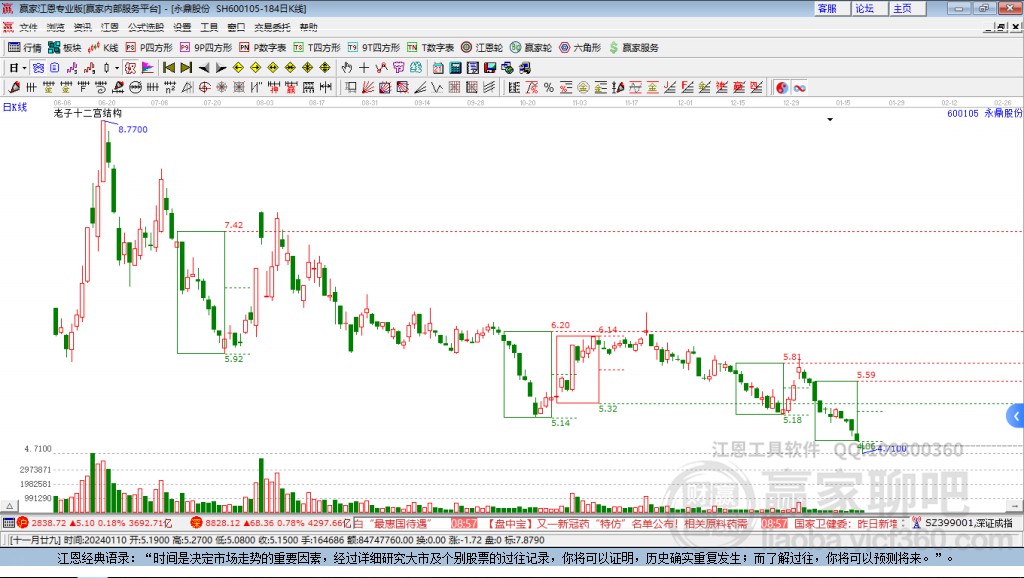Click the 客服 customer service button
The width and height of the screenshot is (1024, 578).
point(827,8)
